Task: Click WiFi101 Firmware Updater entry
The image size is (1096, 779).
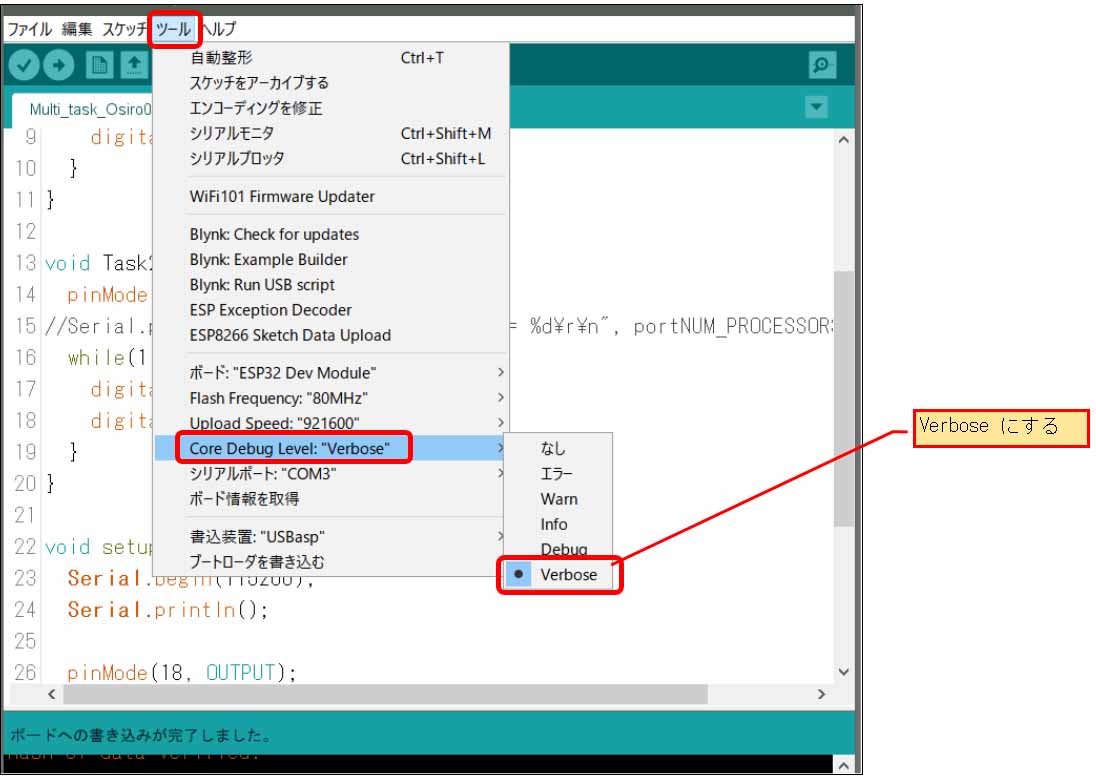Action: (x=282, y=196)
